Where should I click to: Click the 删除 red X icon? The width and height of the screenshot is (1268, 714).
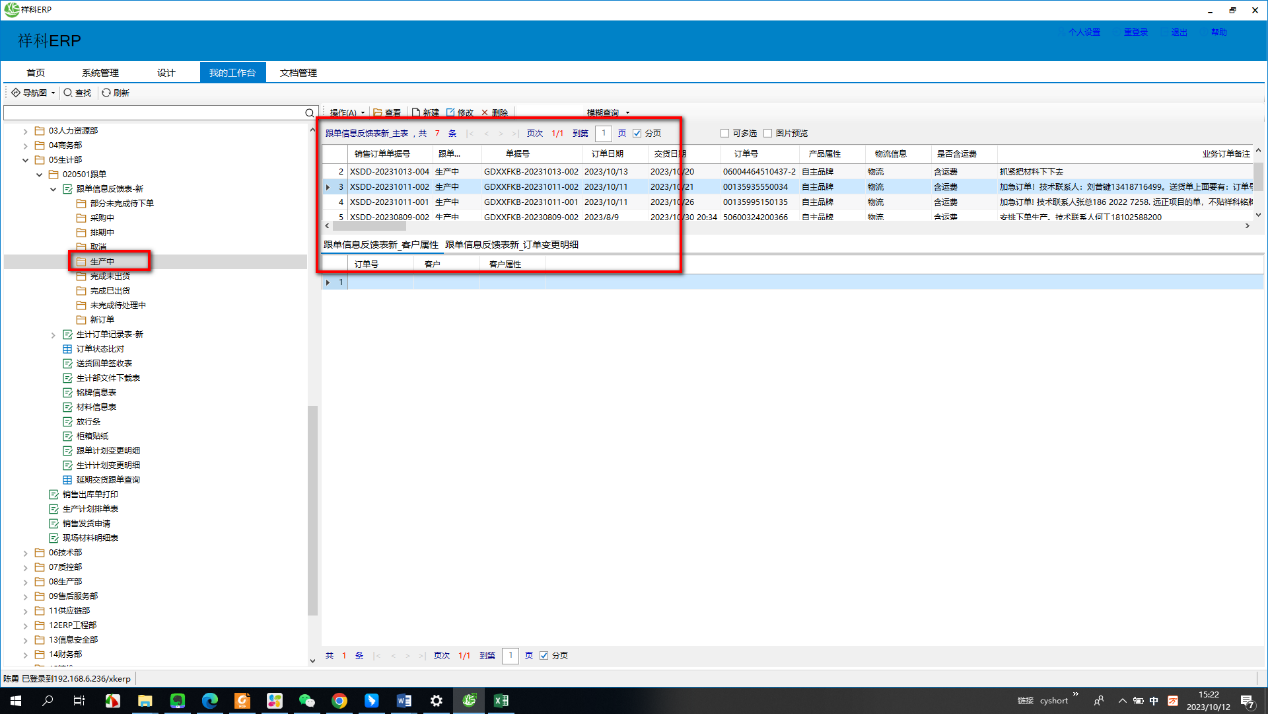point(485,113)
